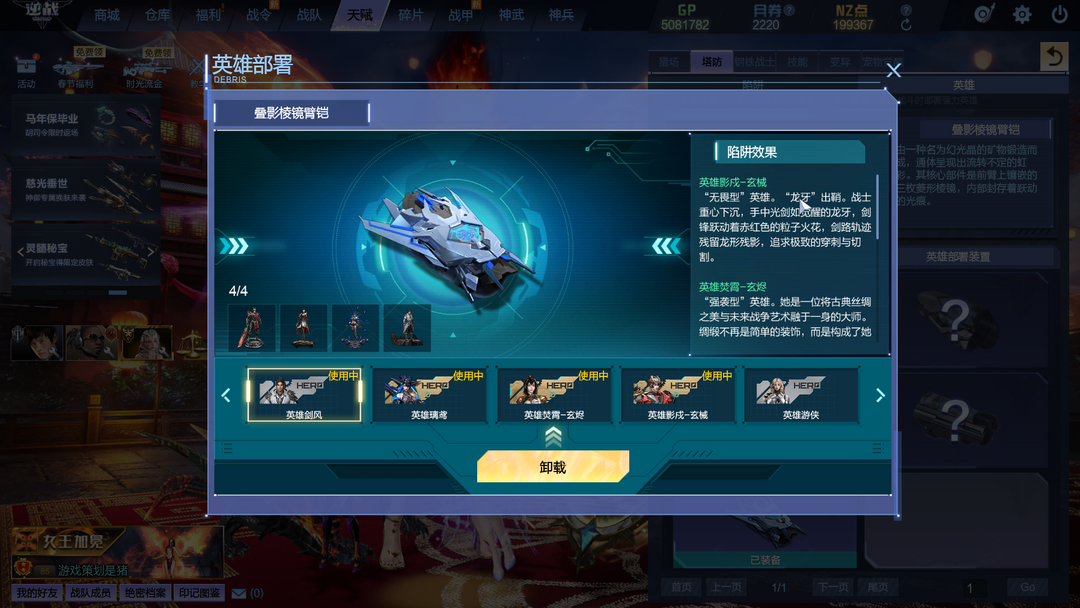
Task: Click the mail envelope icon
Action: coord(239,593)
